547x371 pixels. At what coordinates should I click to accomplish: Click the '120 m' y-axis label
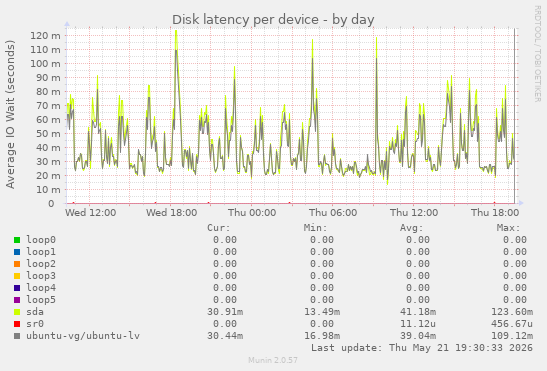[45, 36]
